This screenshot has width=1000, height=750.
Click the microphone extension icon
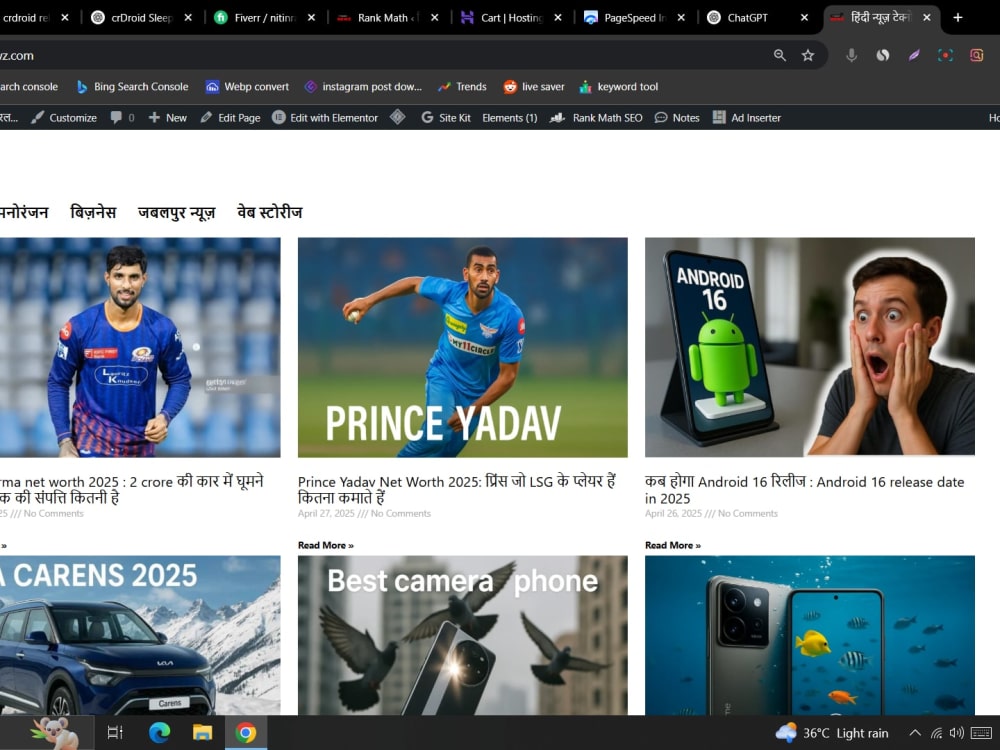851,55
